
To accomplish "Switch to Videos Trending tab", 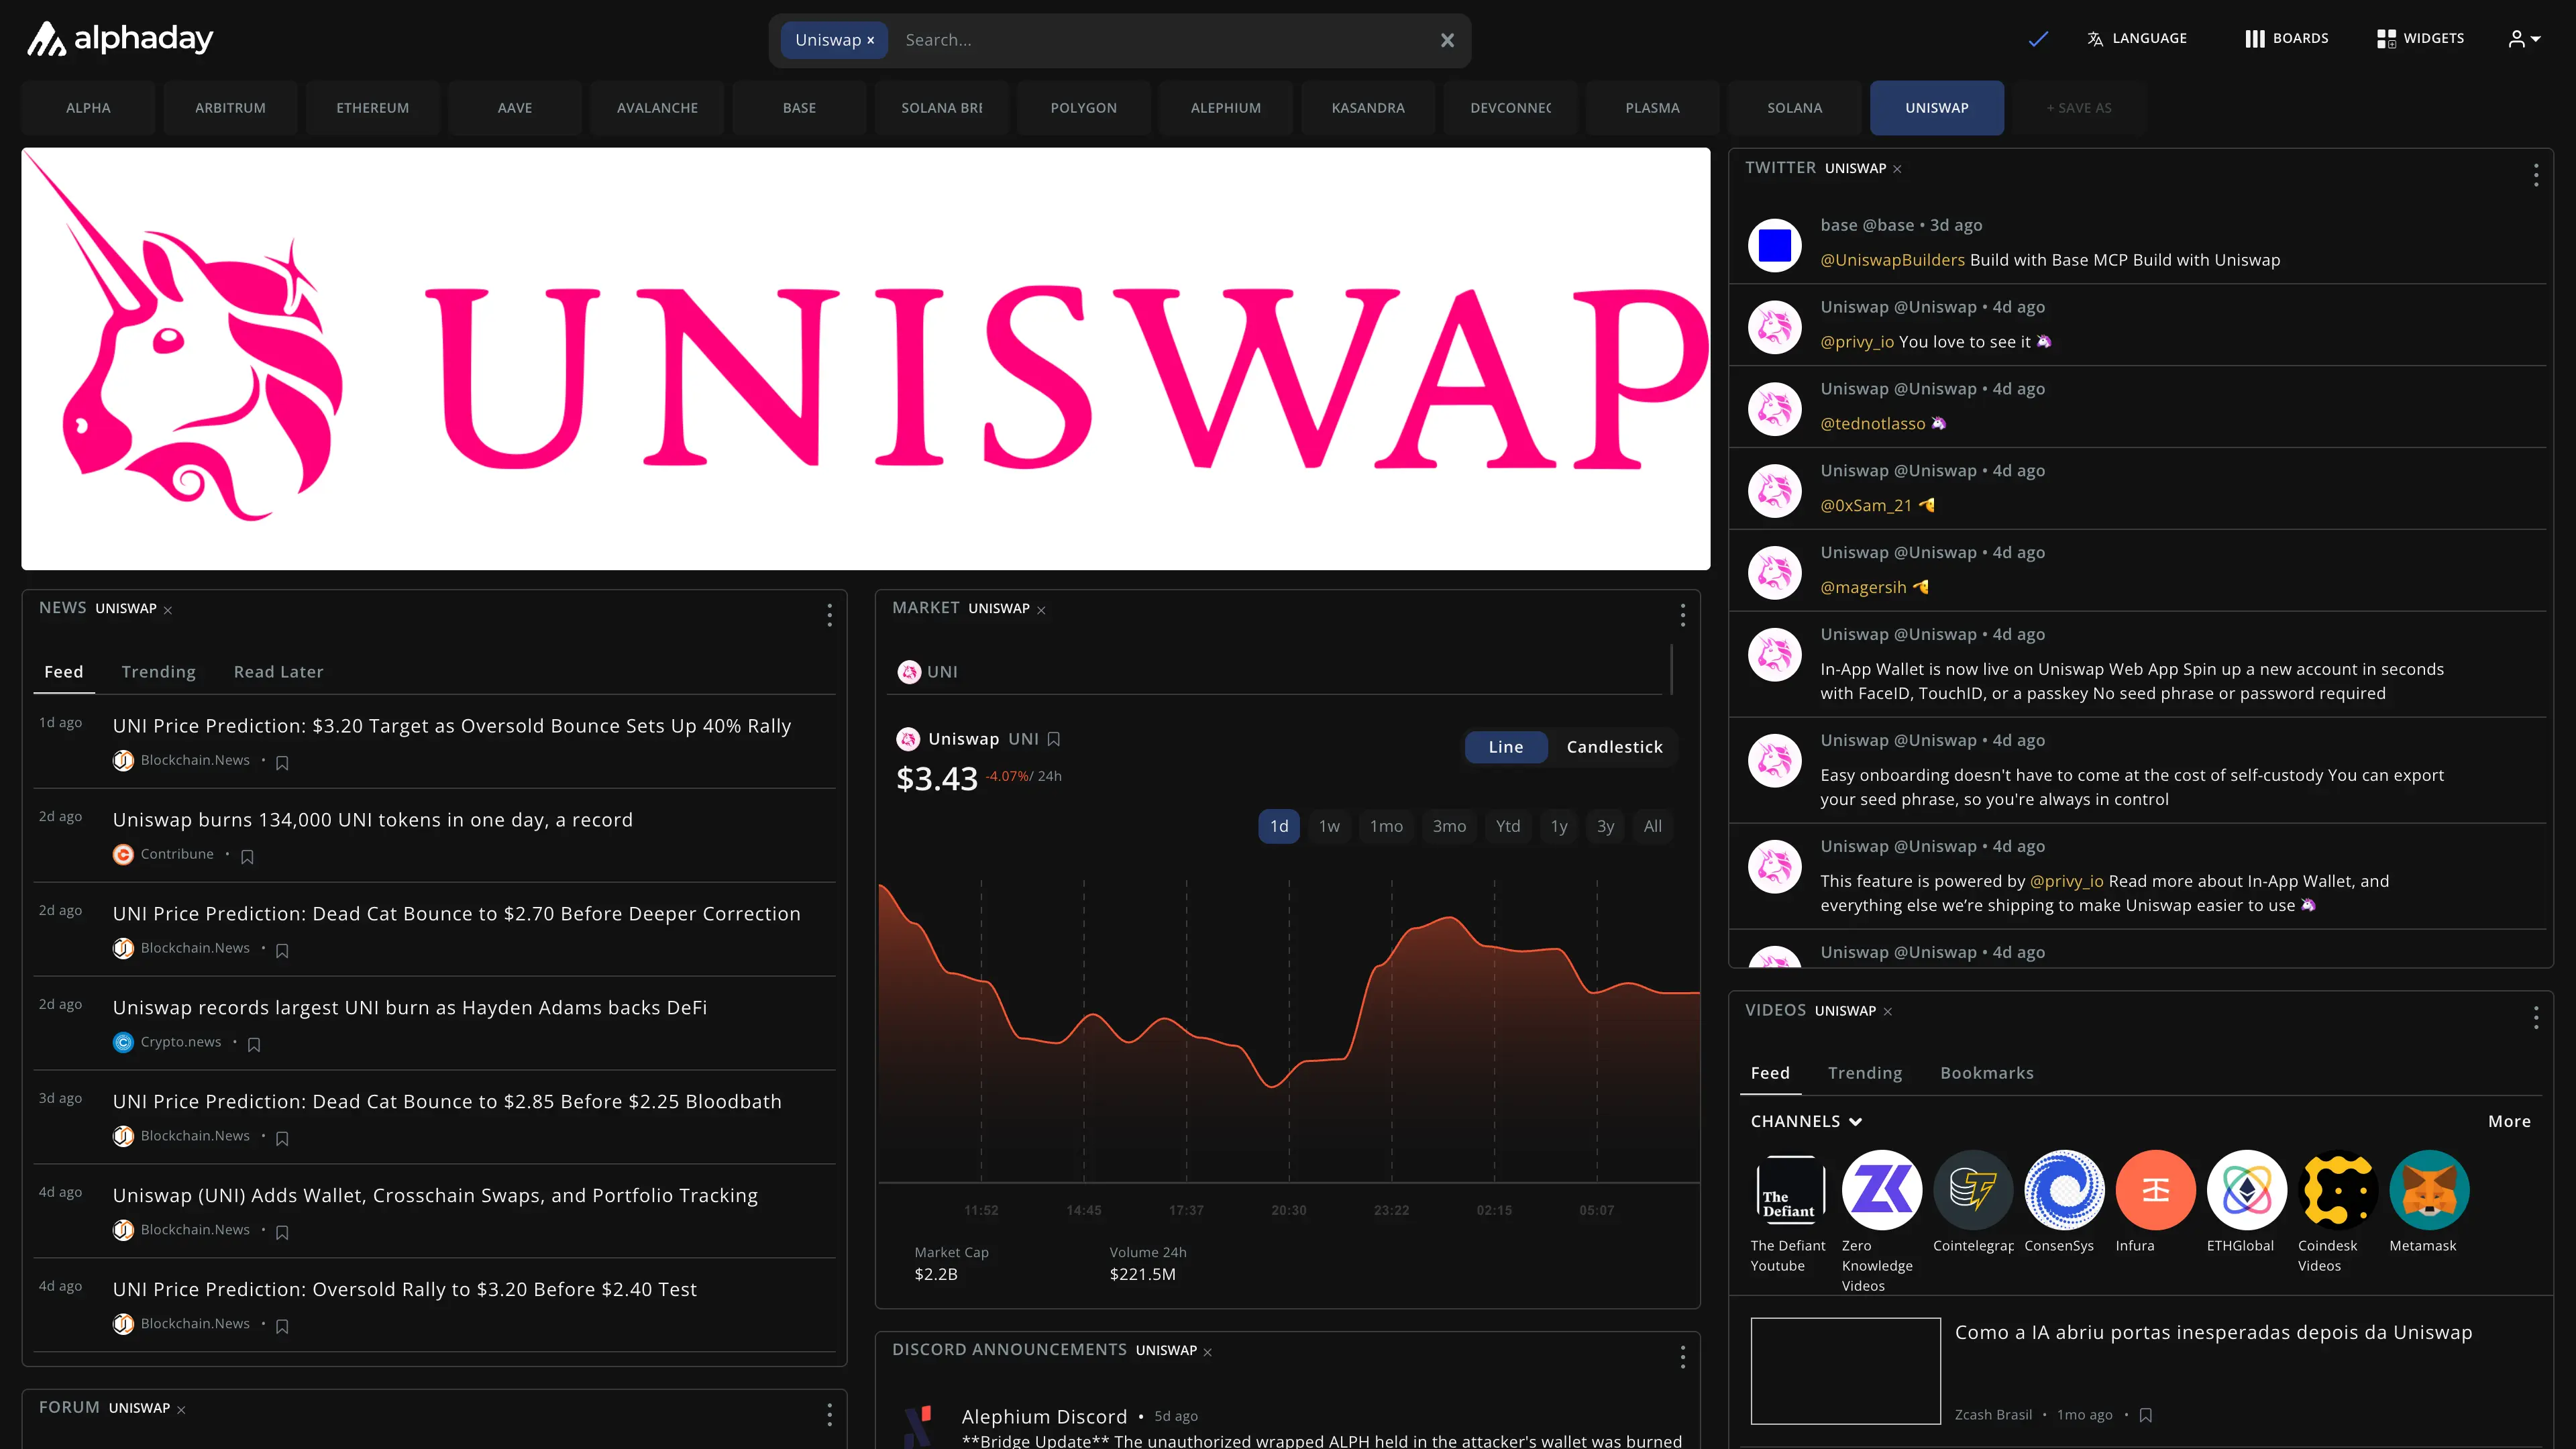I will click(x=1865, y=1073).
